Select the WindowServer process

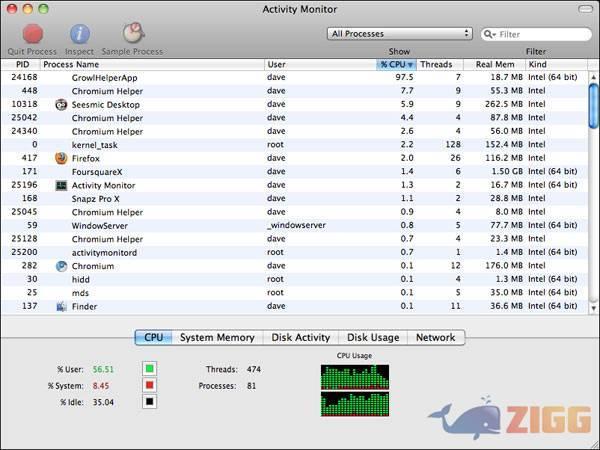294,225
